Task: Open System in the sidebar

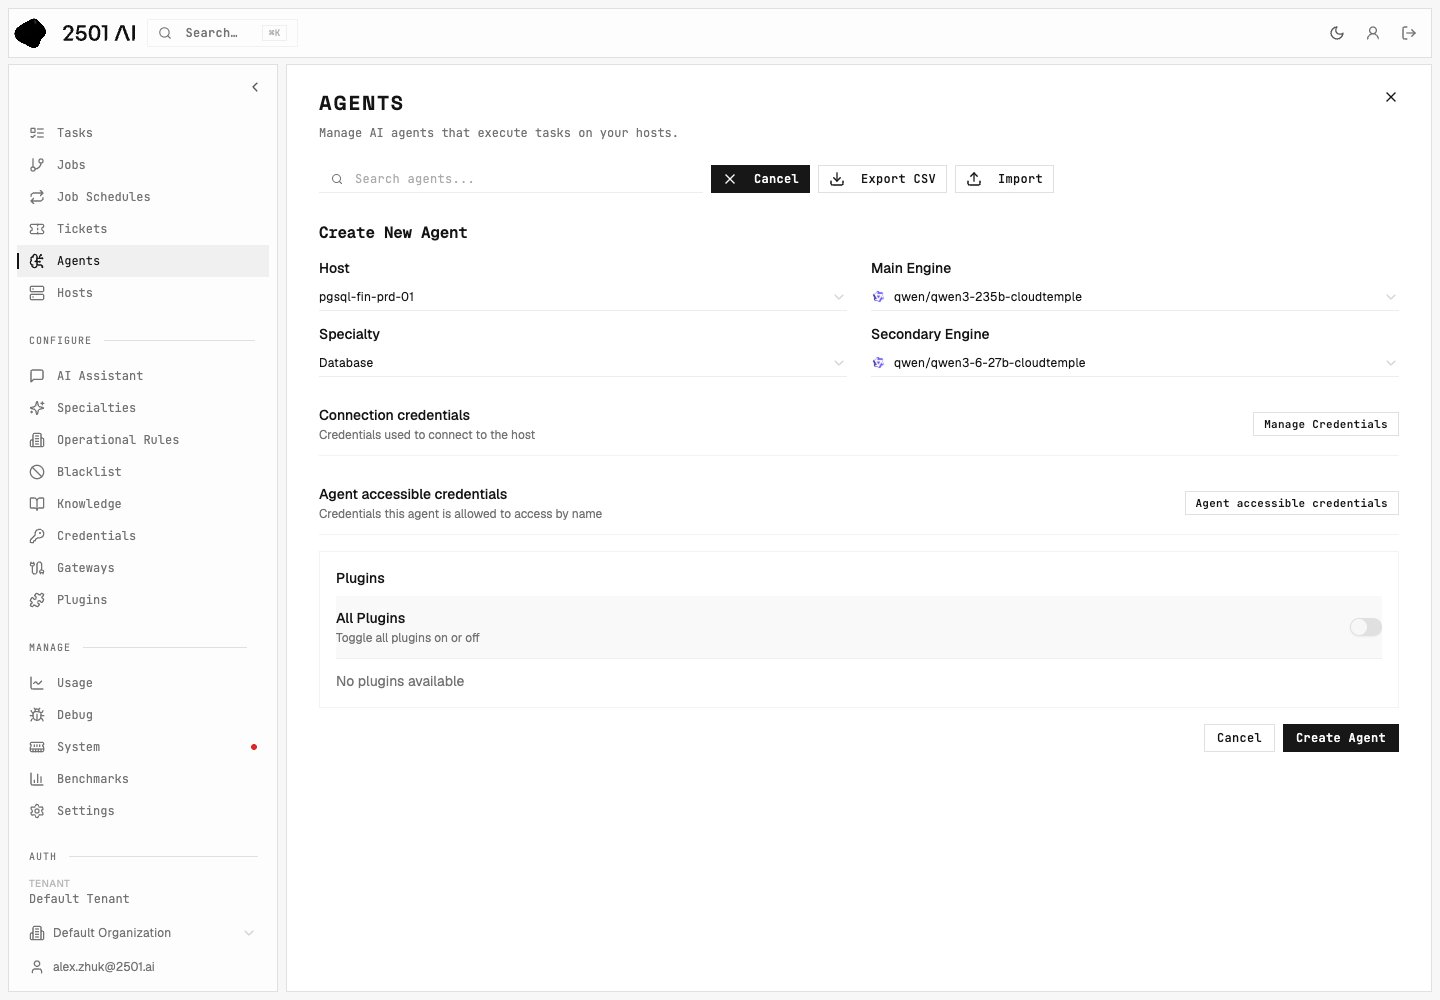Action: click(143, 747)
